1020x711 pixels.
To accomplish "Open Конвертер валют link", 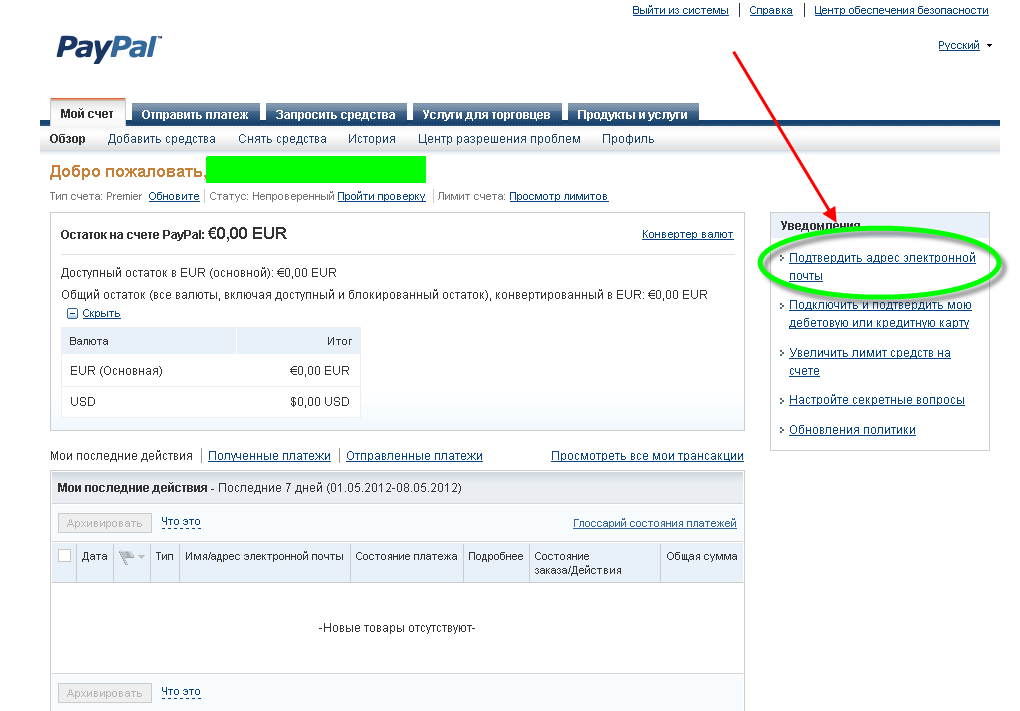I will 688,234.
